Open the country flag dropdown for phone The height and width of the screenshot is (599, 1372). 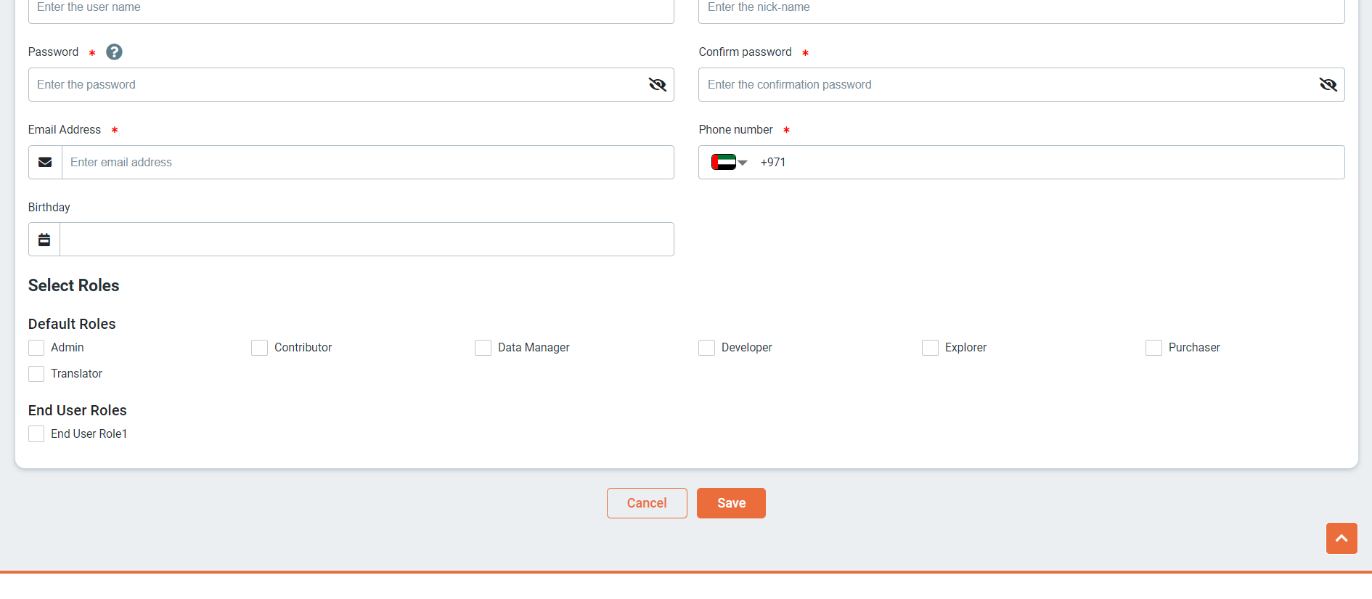click(729, 162)
